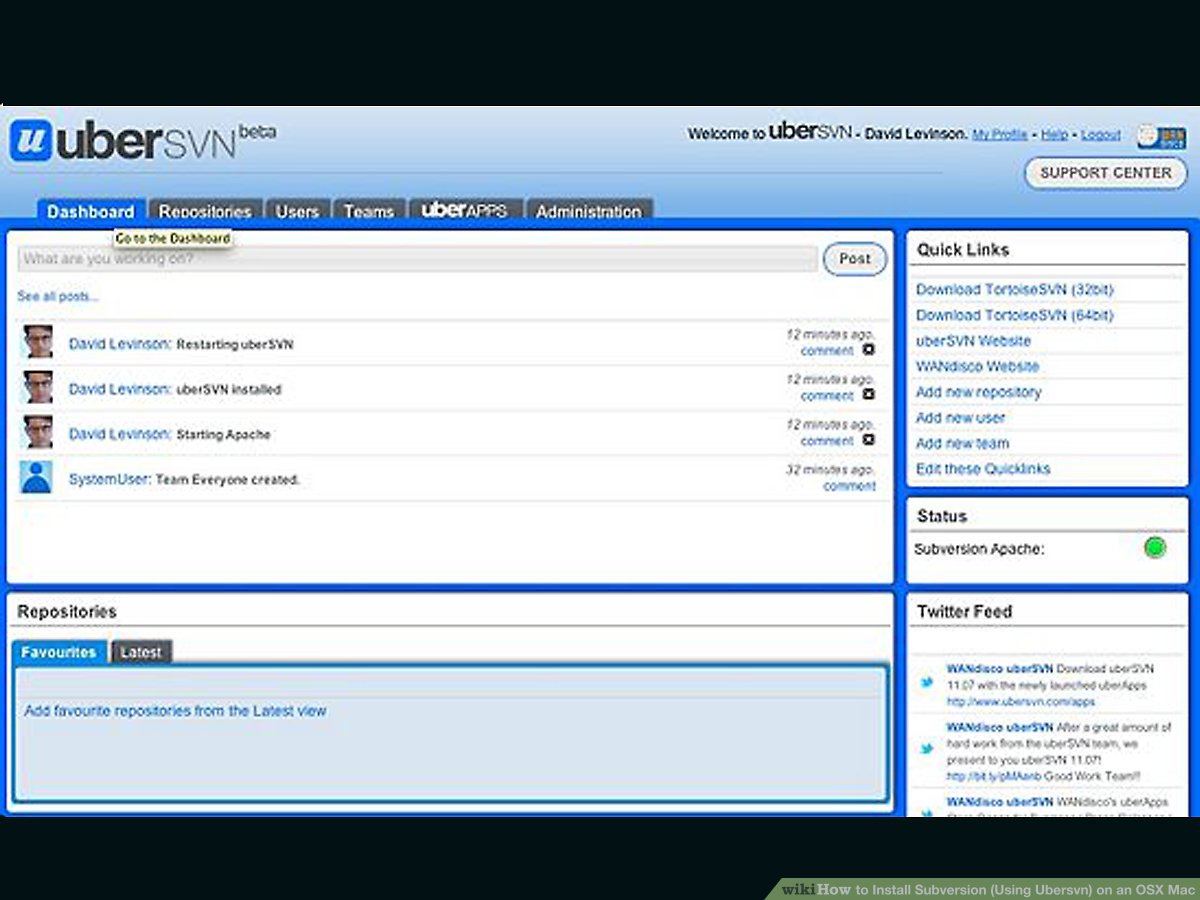Image resolution: width=1200 pixels, height=900 pixels.
Task: Click the uberSVN logo icon
Action: pos(31,140)
